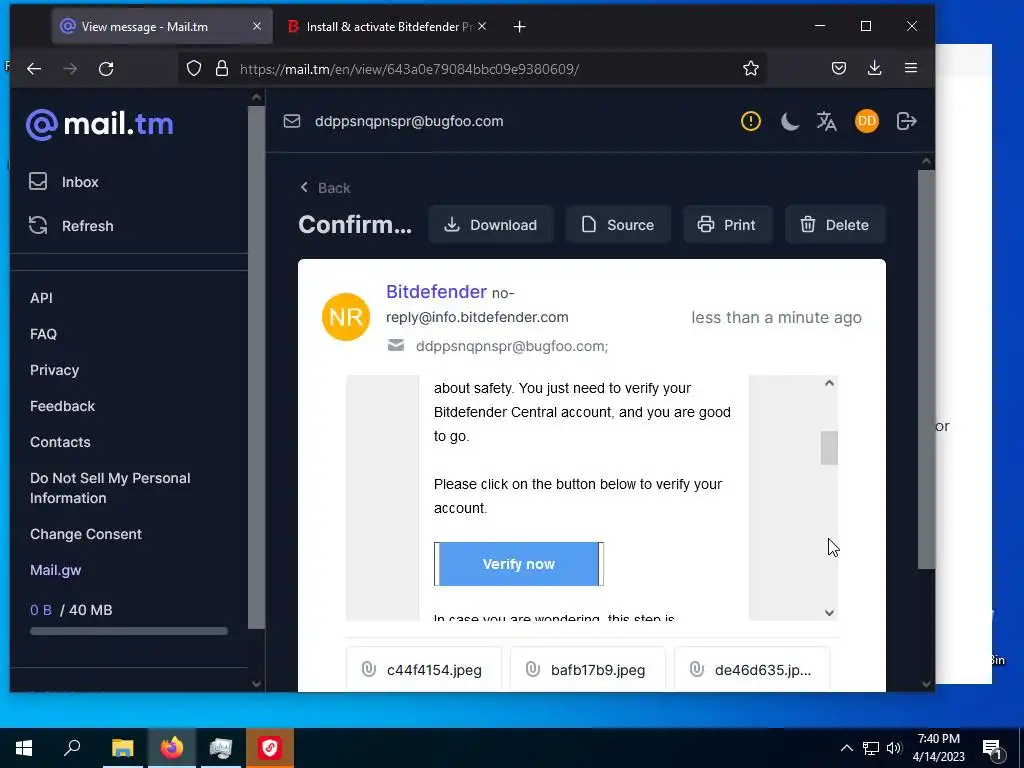Image resolution: width=1024 pixels, height=768 pixels.
Task: Click the Bitdefender sender name
Action: point(436,292)
